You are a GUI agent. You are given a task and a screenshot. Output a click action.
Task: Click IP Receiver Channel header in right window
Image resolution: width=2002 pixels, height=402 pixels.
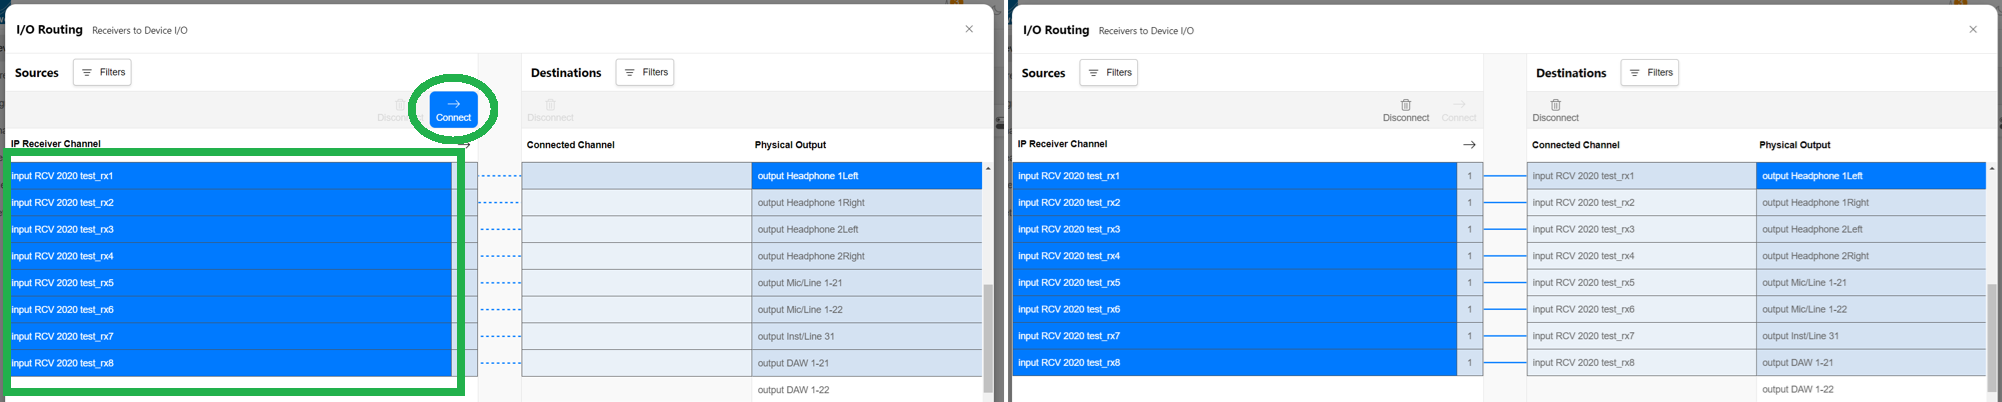tap(1062, 144)
